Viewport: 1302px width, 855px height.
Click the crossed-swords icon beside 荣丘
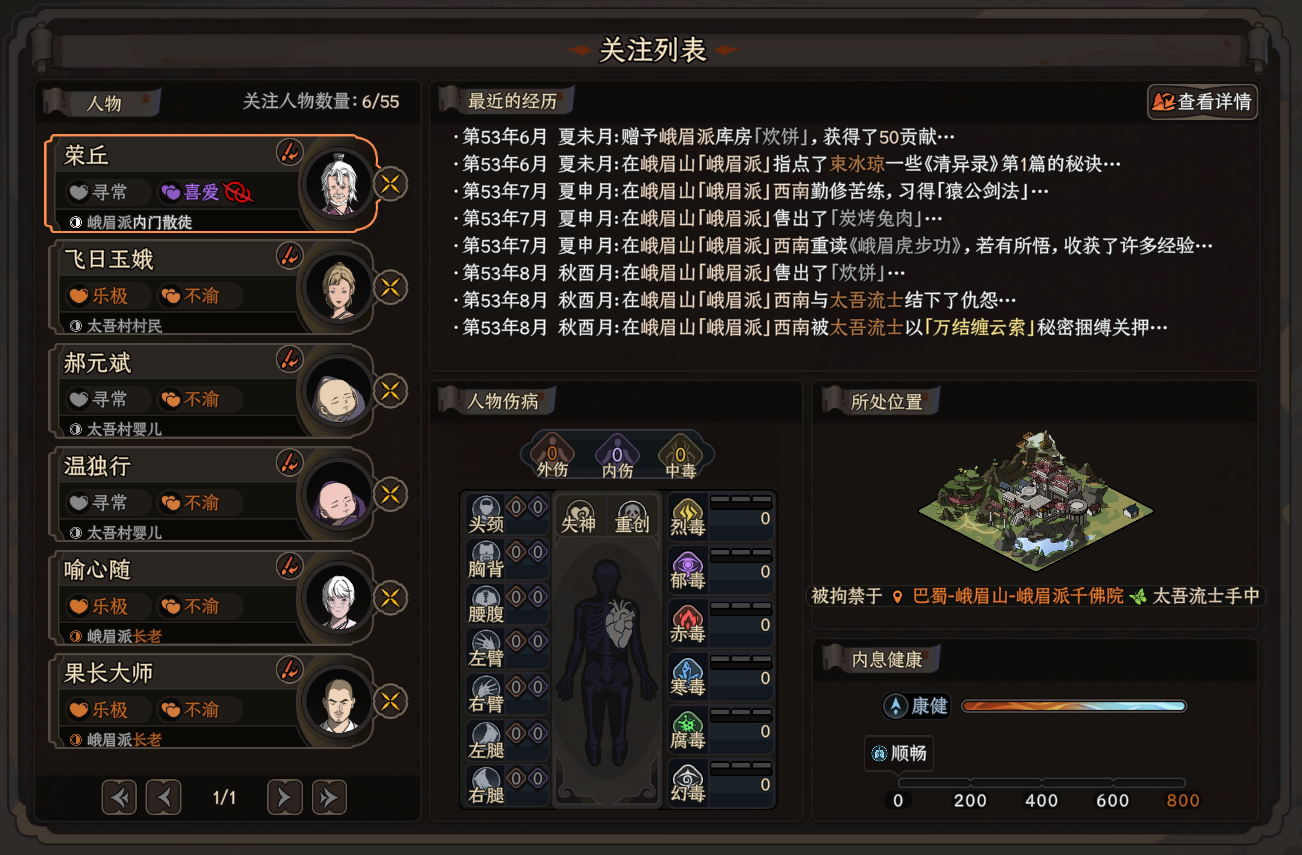[x=391, y=184]
